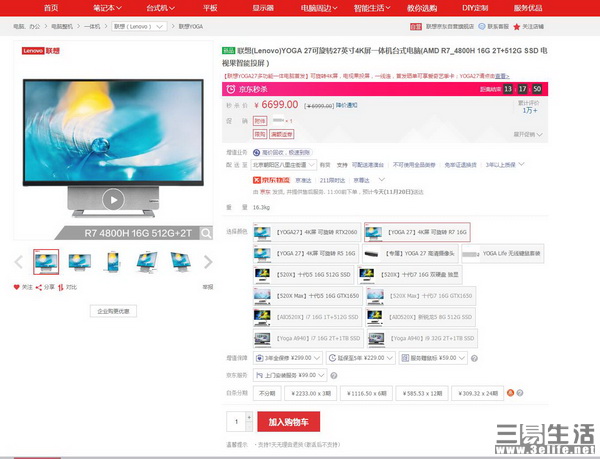The width and height of the screenshot is (600, 459).
Task: Open the 首页 home nav item
Action: coord(51,8)
